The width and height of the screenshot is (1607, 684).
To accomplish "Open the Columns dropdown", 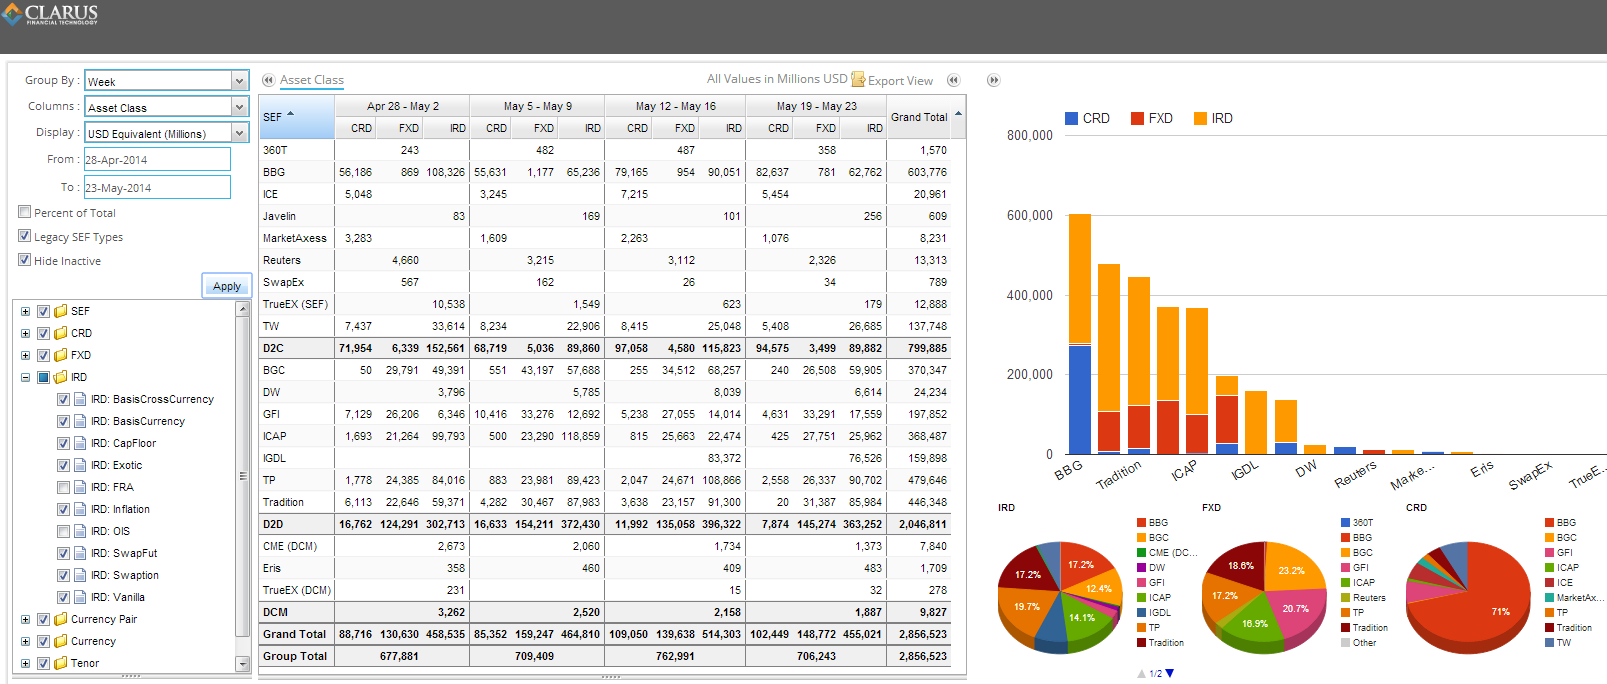I will (x=239, y=107).
